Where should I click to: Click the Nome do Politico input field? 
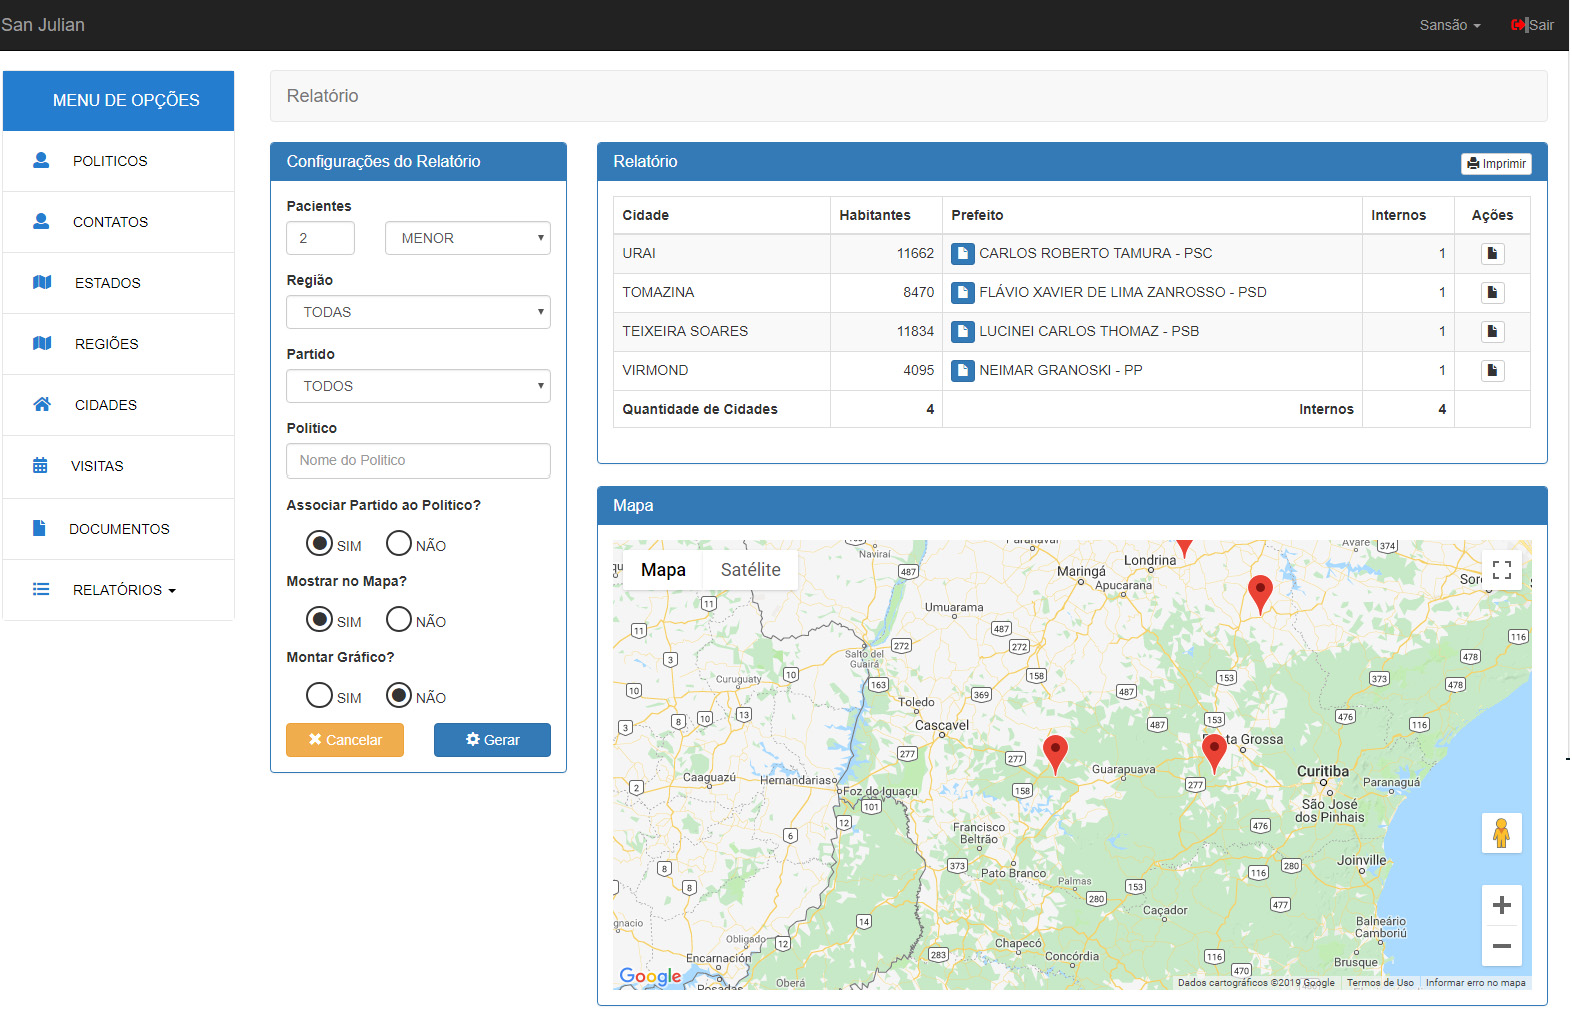(418, 461)
